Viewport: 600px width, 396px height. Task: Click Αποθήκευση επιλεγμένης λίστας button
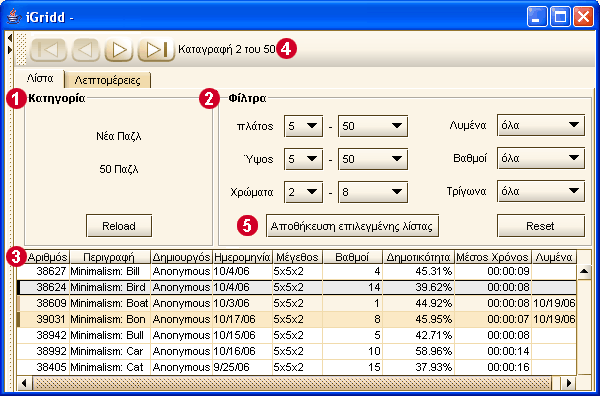[x=352, y=226]
